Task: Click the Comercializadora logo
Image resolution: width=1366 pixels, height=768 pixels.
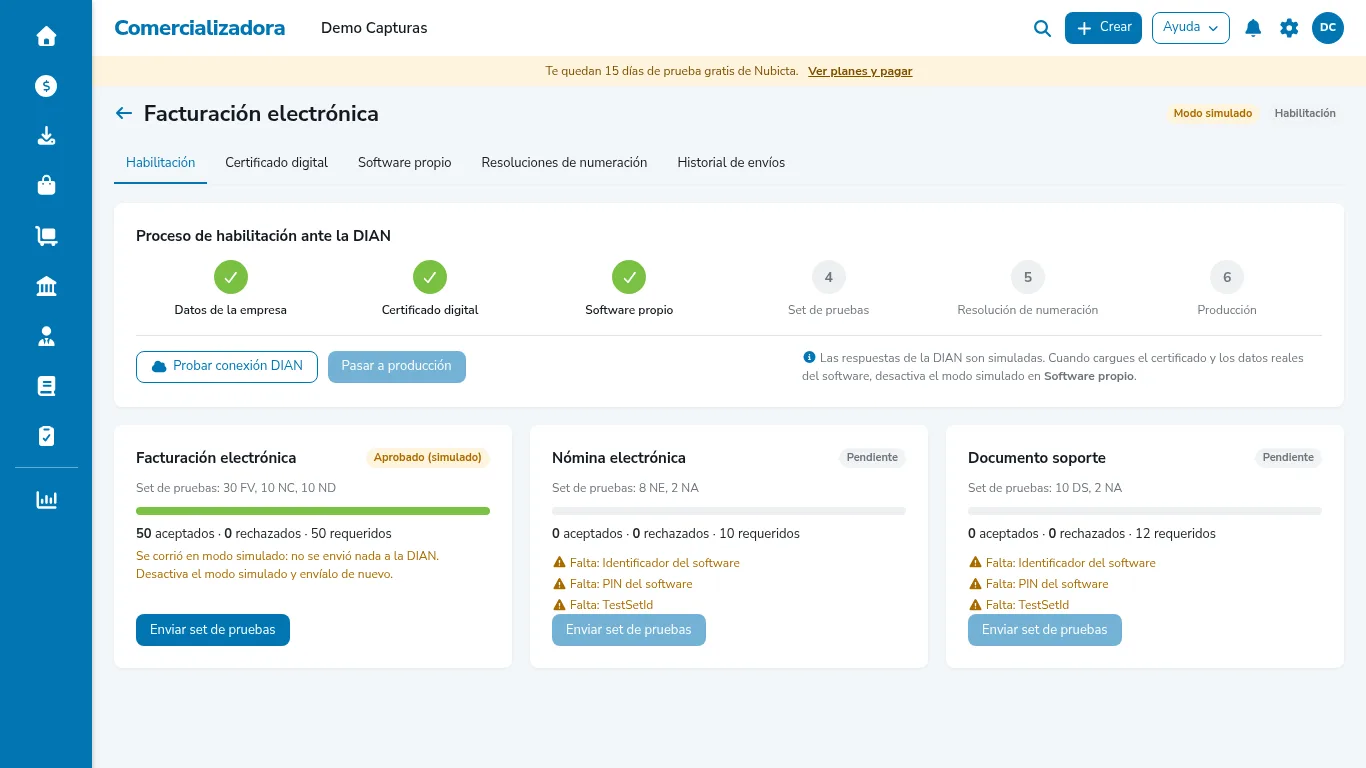Action: [x=200, y=28]
